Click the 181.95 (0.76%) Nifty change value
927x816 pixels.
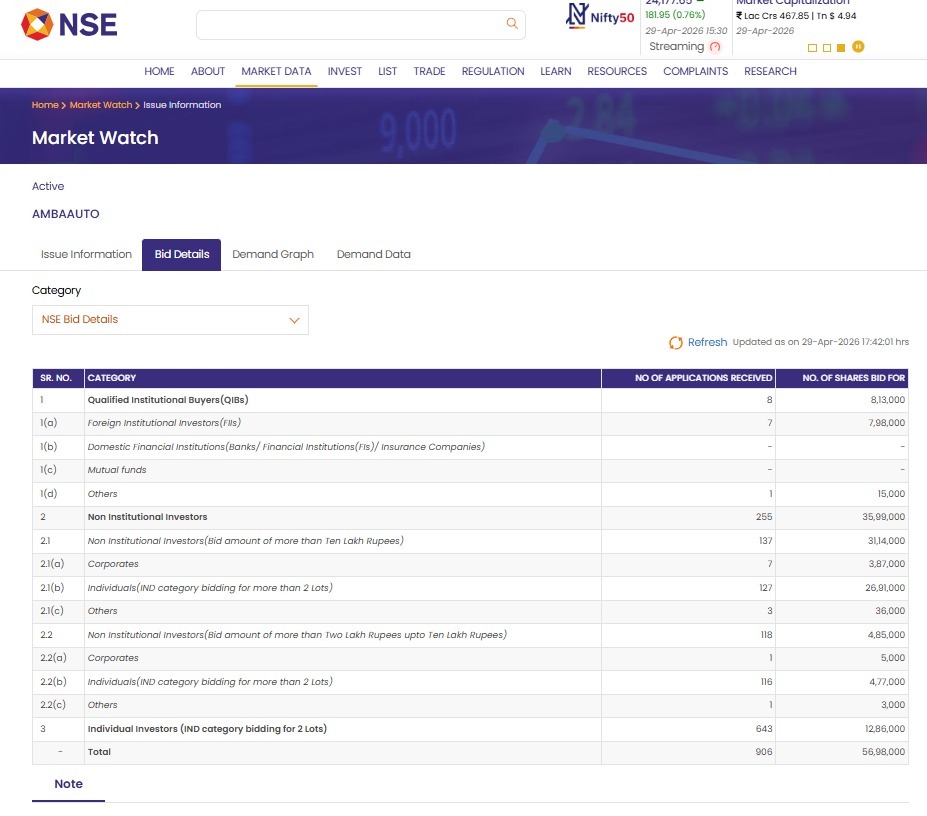(675, 15)
